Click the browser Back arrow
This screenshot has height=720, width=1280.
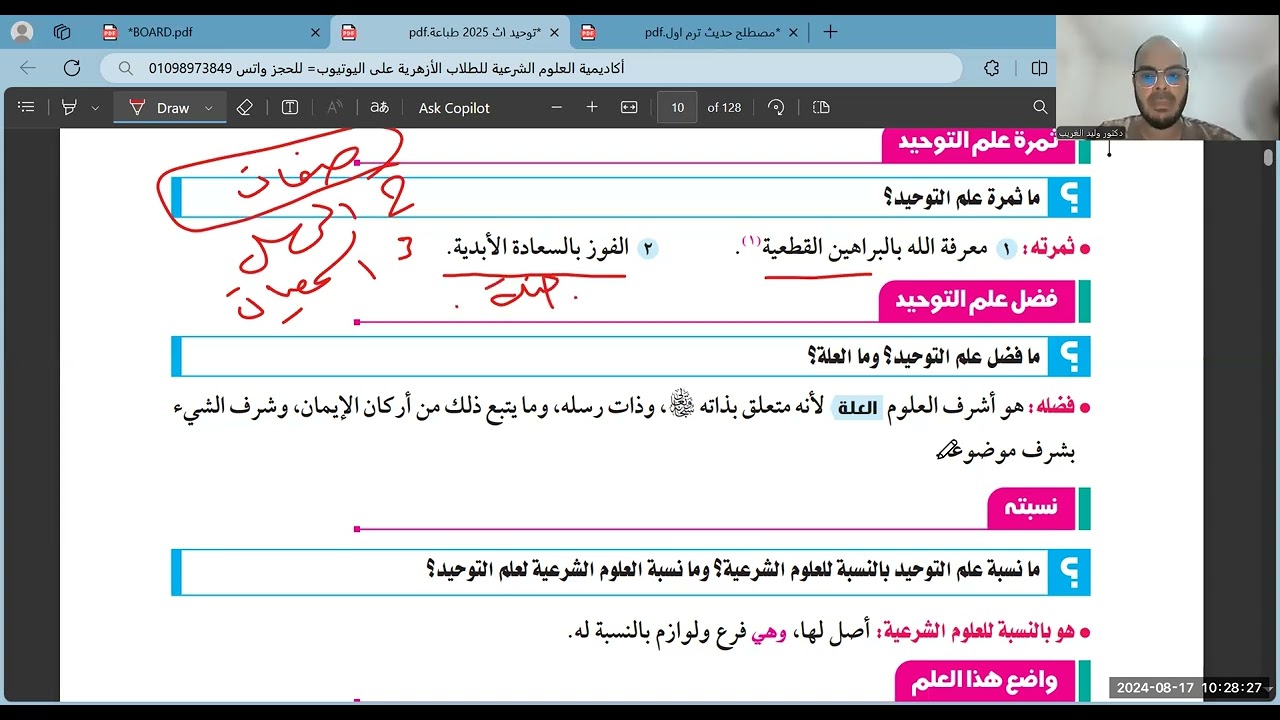coord(28,68)
